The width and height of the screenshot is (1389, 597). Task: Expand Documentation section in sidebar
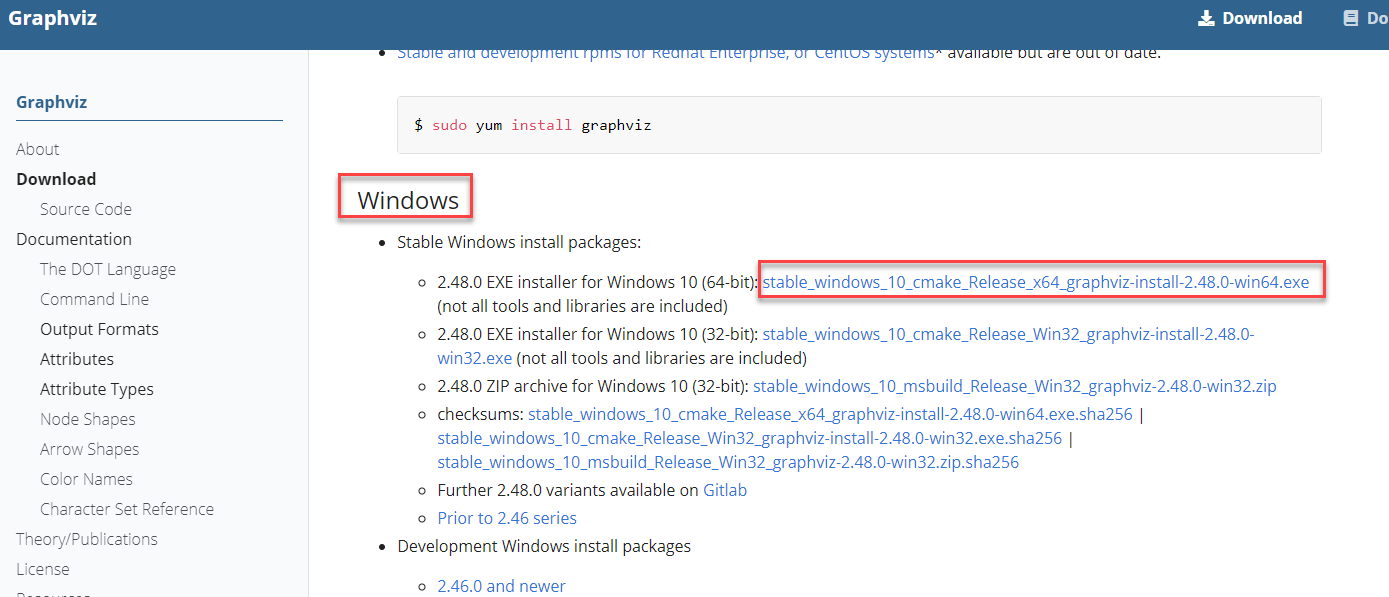click(74, 239)
